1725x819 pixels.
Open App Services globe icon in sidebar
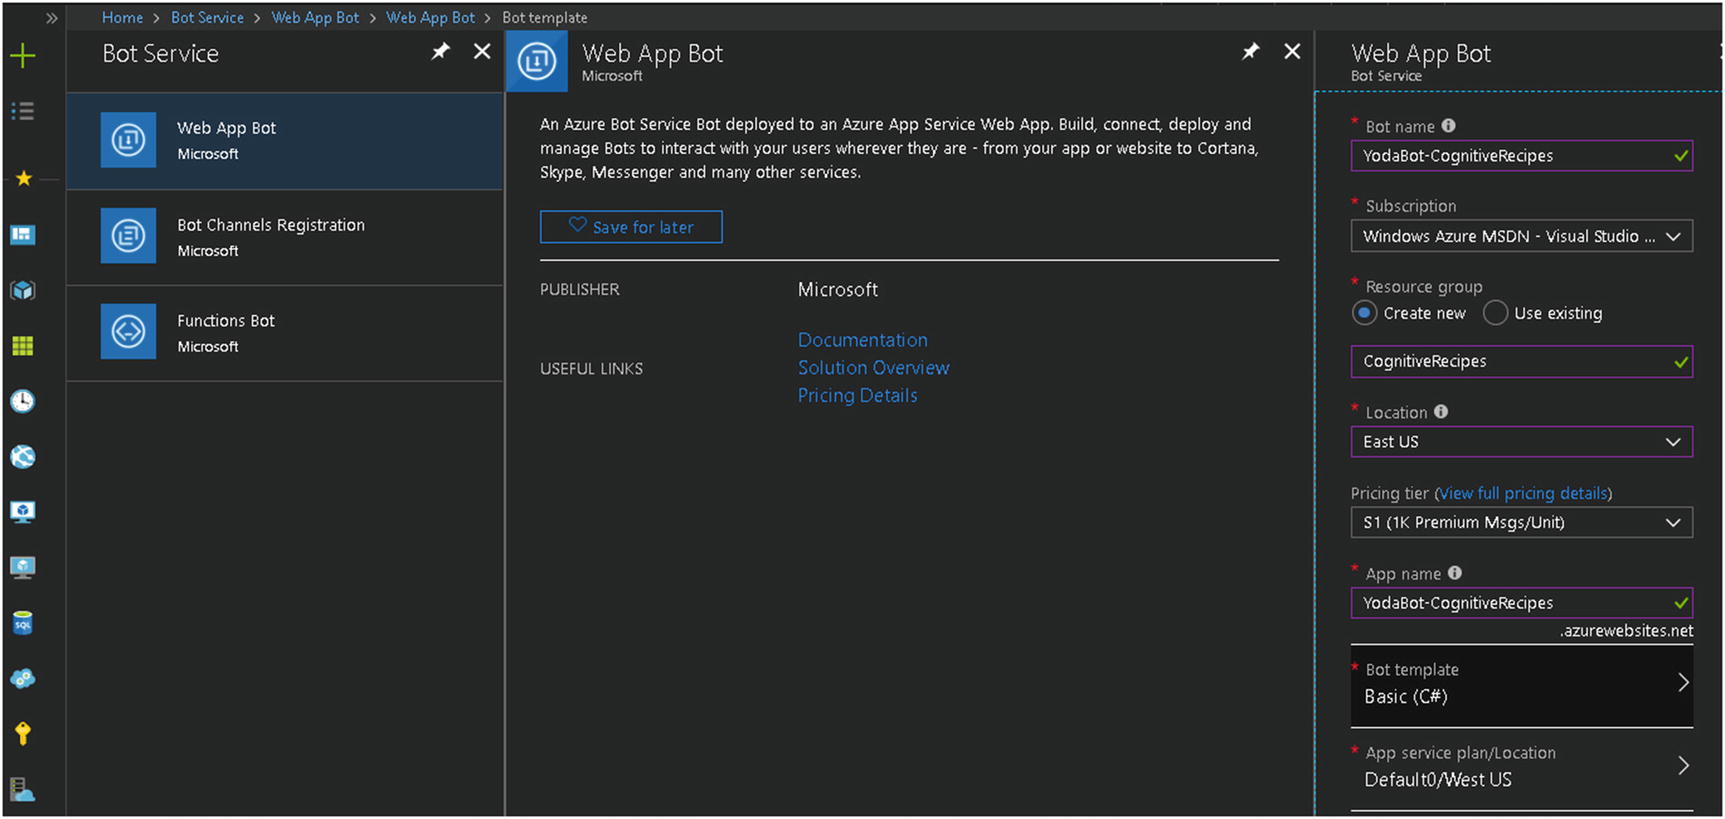tap(22, 457)
